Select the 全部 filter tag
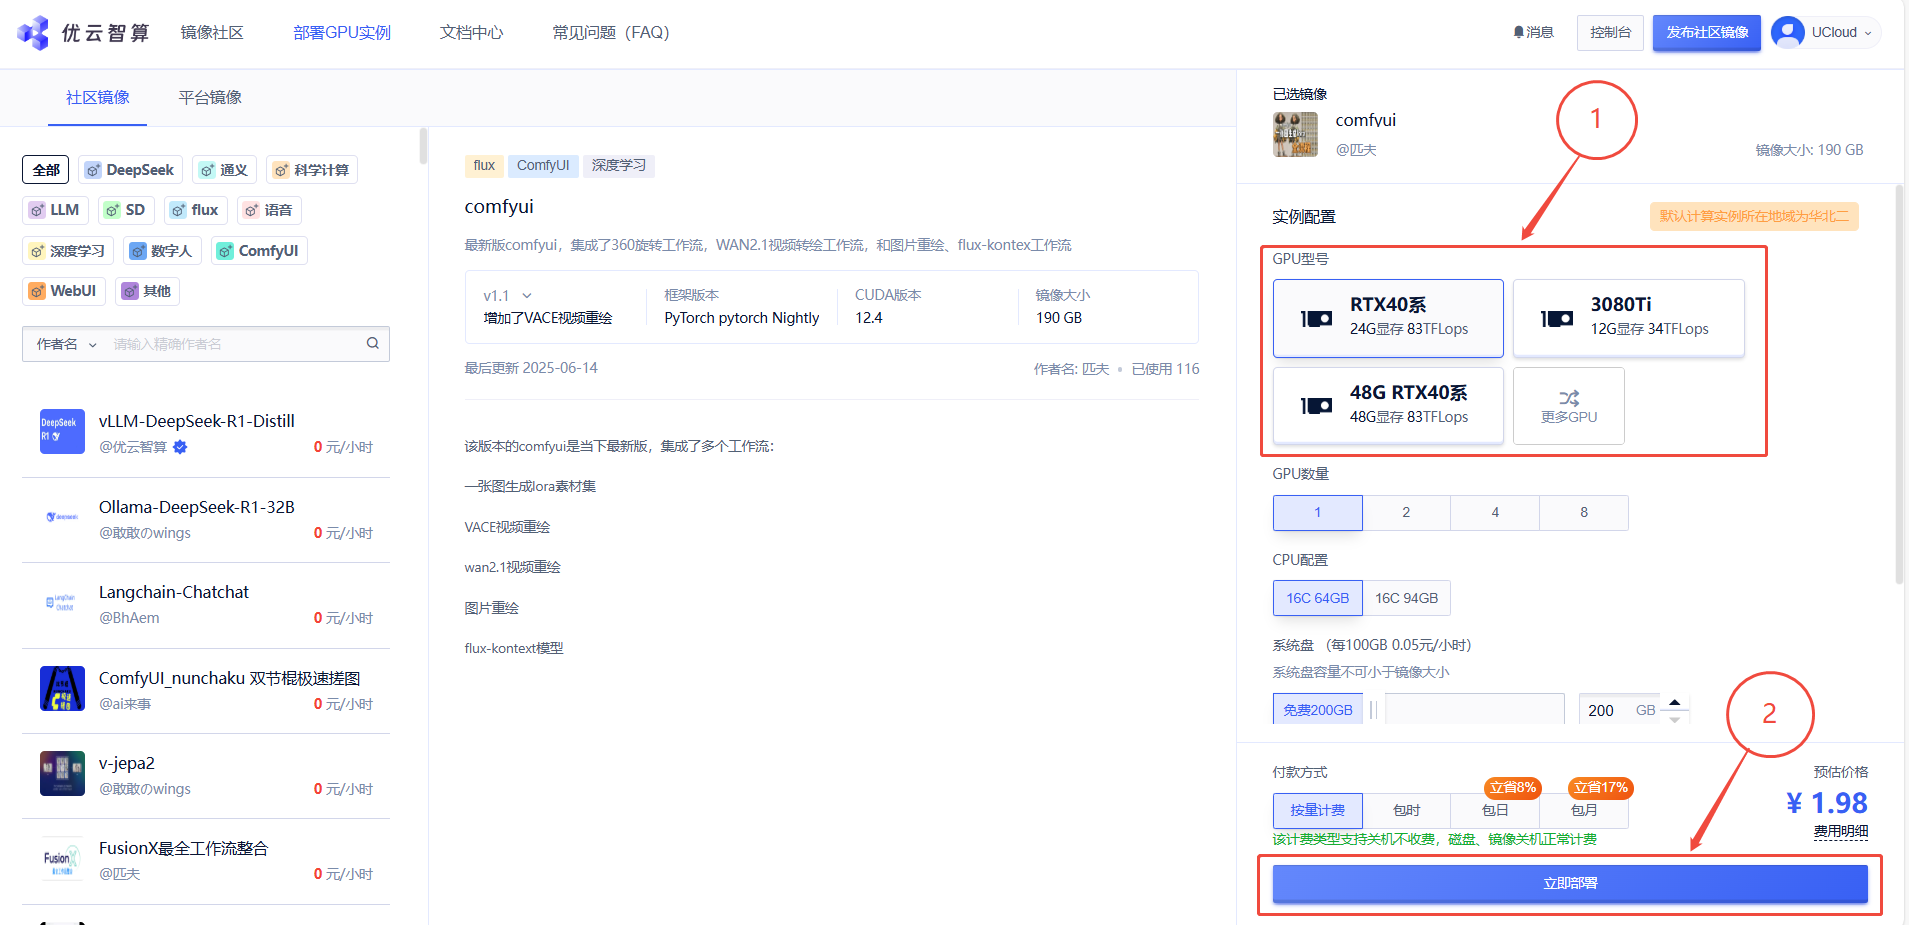 (46, 170)
